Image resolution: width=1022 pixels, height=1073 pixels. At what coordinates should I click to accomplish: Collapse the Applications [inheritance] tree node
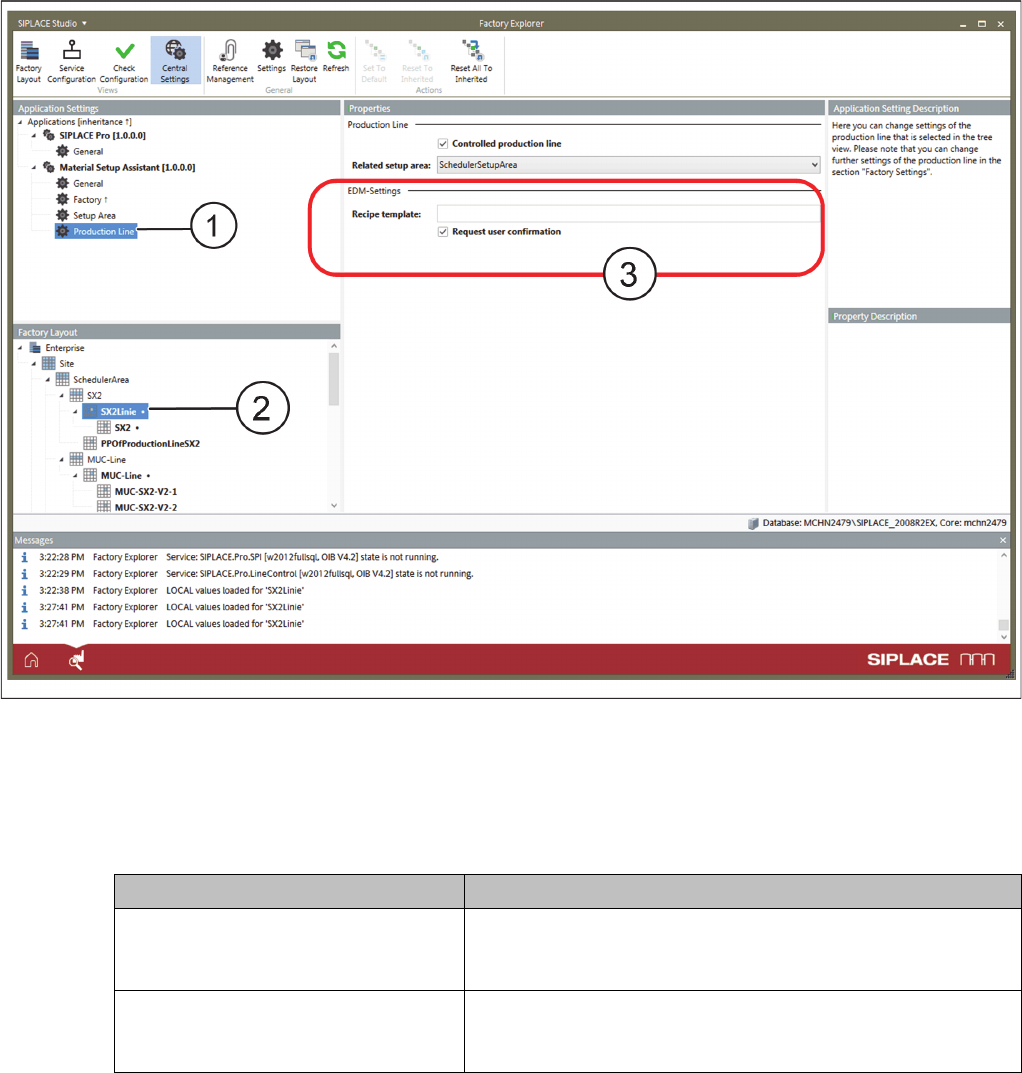pyautogui.click(x=20, y=122)
